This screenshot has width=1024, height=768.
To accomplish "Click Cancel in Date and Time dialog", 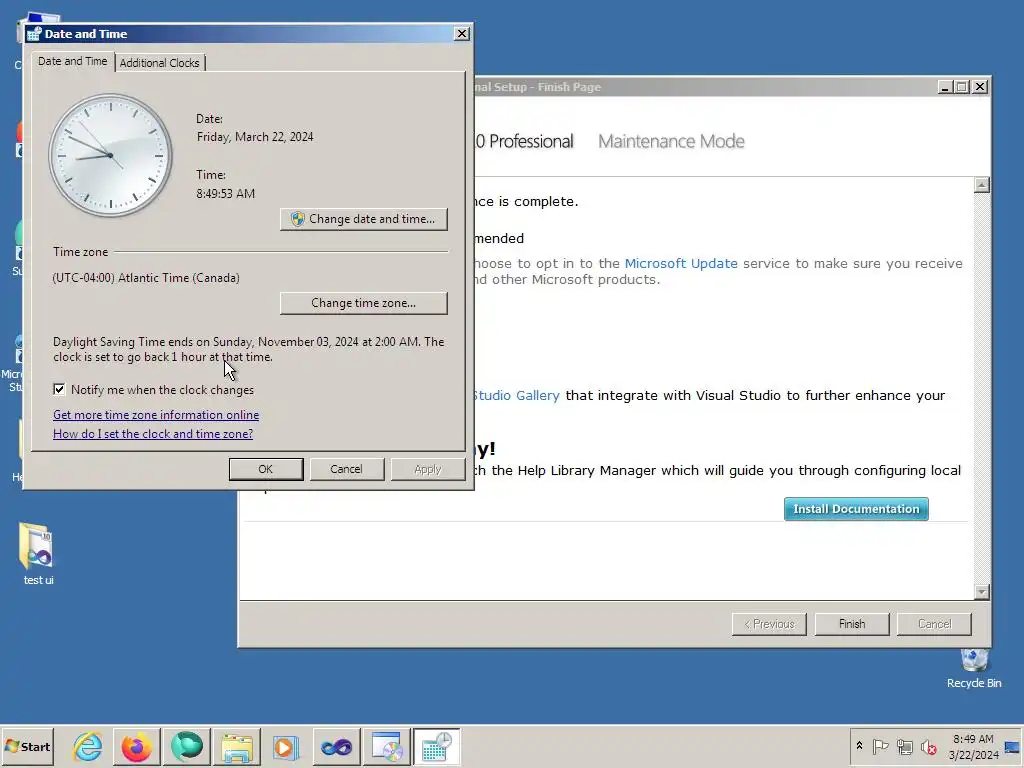I will click(x=346, y=469).
